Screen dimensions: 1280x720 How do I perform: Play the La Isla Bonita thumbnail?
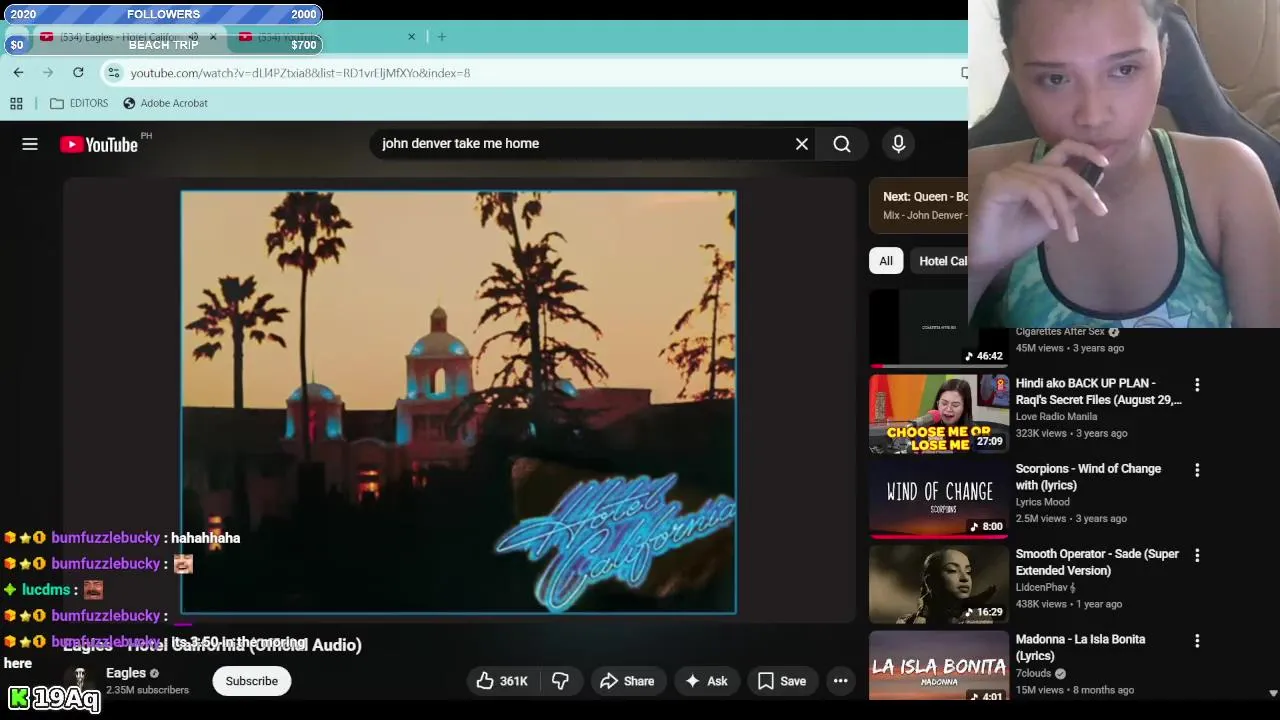pyautogui.click(x=939, y=665)
